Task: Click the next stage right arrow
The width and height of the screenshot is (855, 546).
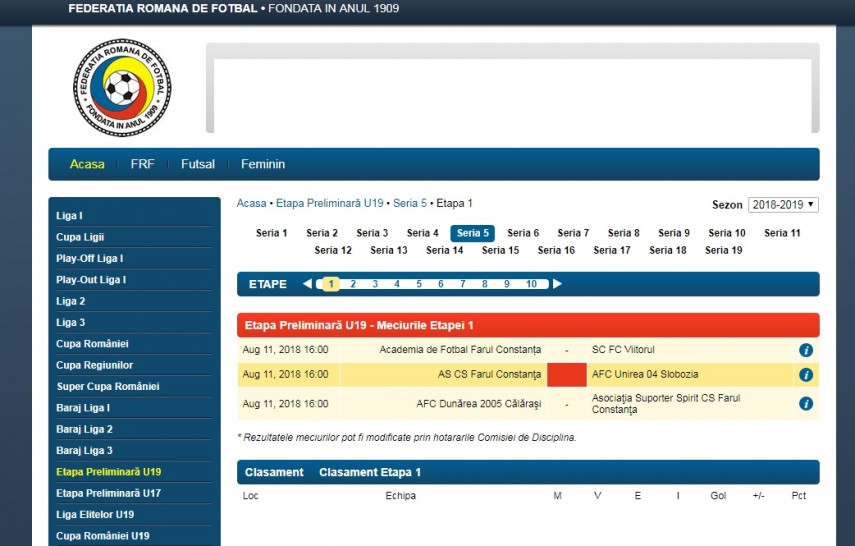Action: (x=557, y=284)
